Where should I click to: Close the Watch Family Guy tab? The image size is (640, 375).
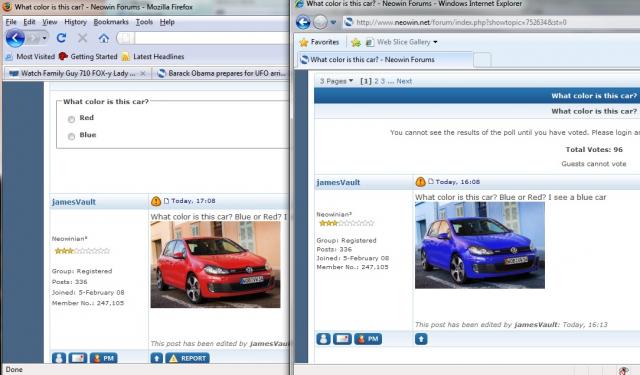tap(143, 73)
